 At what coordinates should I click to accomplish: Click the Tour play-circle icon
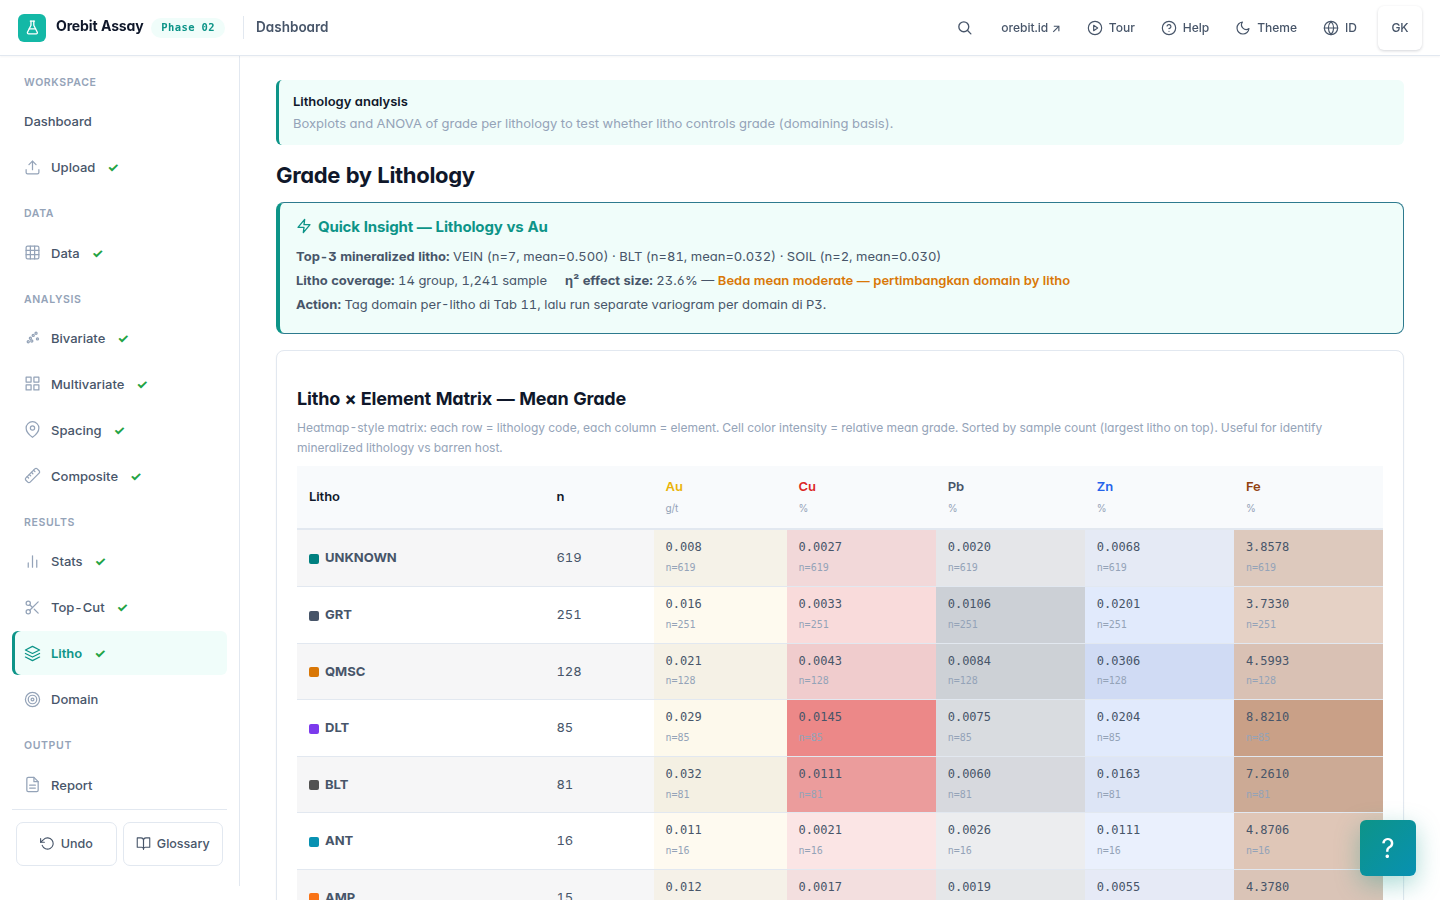1094,28
